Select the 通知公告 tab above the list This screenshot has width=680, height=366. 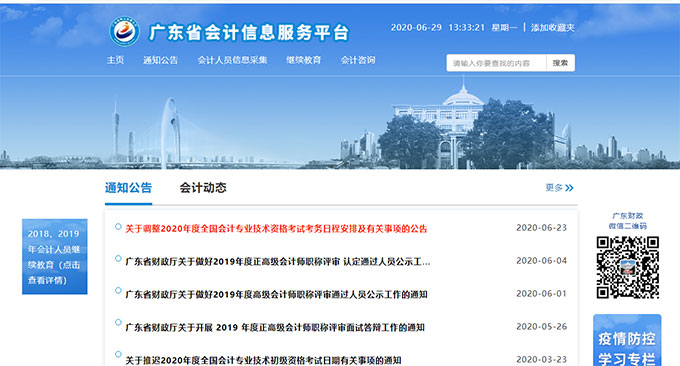[x=128, y=188]
